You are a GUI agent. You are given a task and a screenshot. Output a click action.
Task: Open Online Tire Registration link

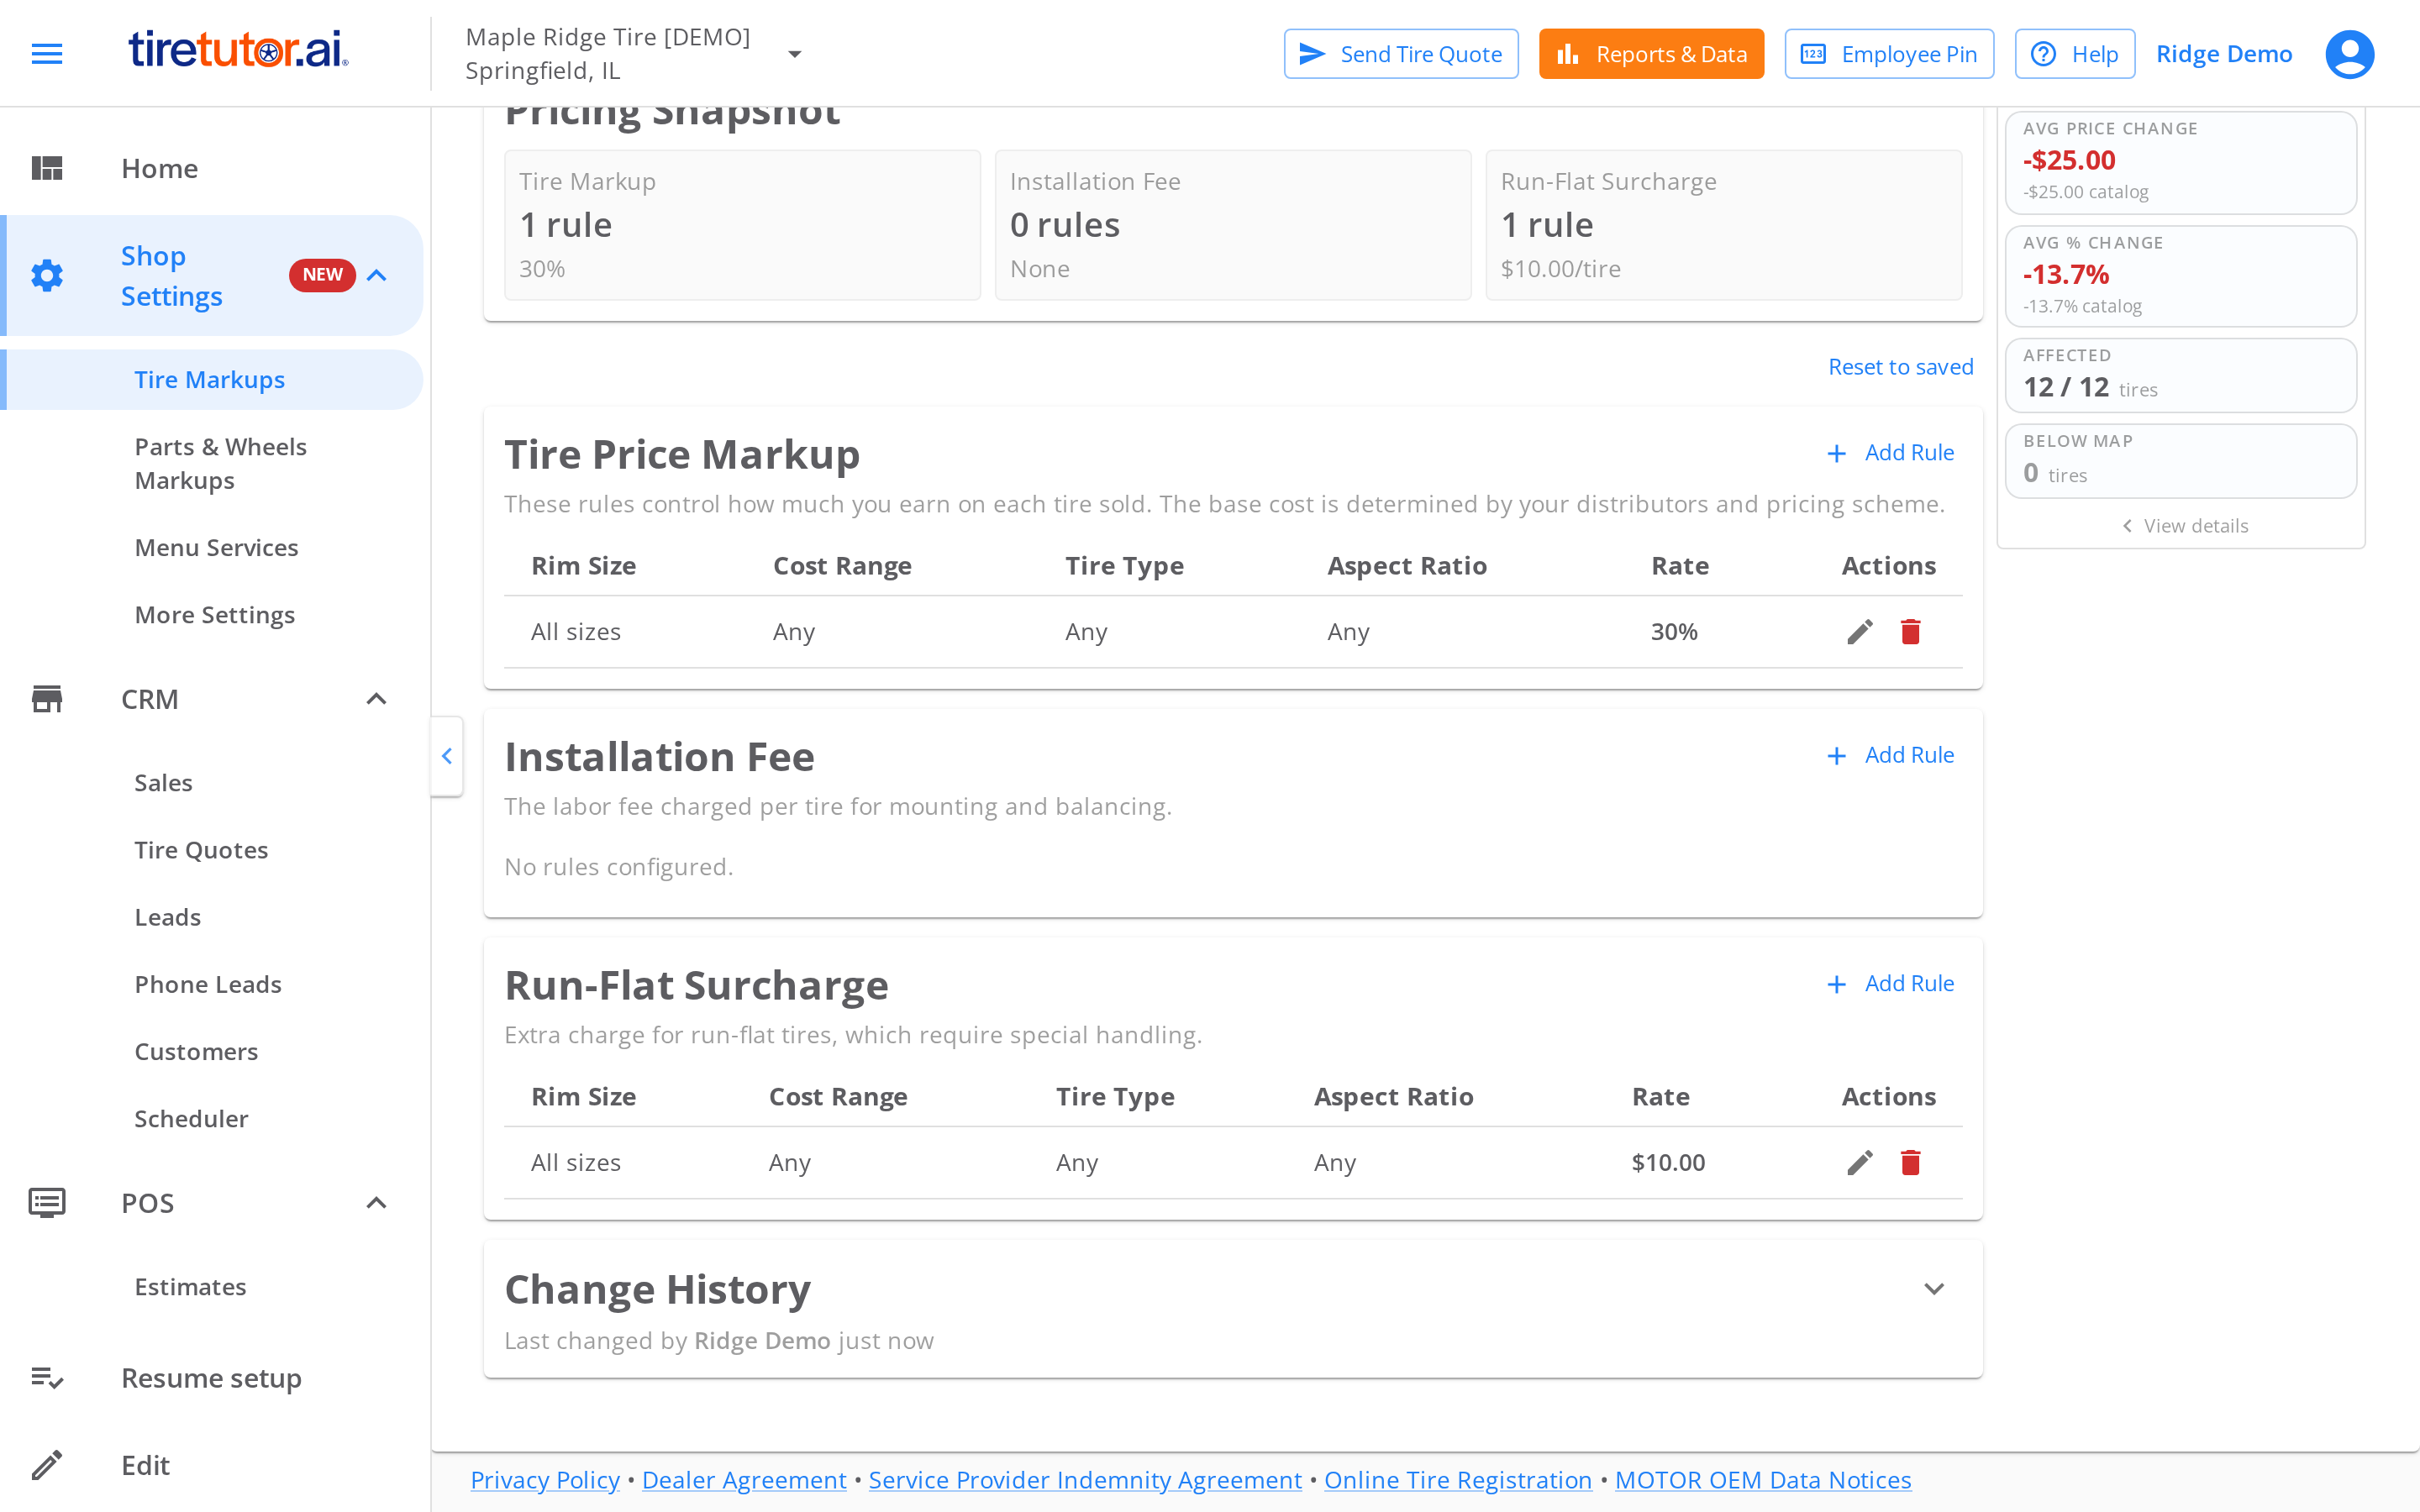1458,1480
